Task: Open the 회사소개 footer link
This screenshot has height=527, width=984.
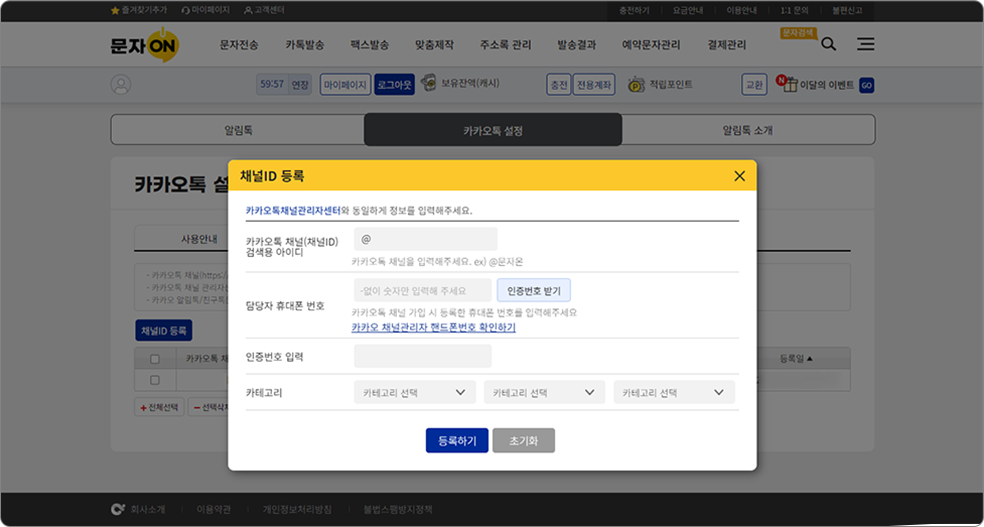Action: [x=148, y=509]
